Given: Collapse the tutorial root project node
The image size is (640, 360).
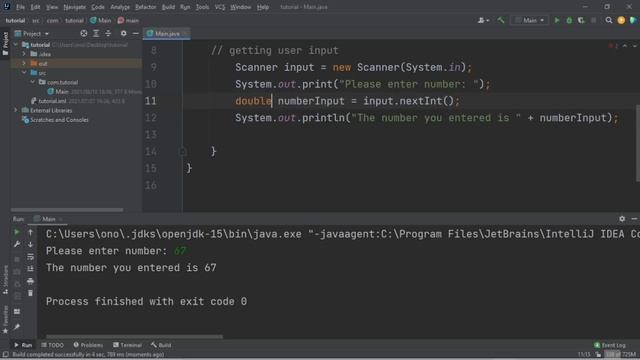Looking at the screenshot, I should click(x=16, y=44).
